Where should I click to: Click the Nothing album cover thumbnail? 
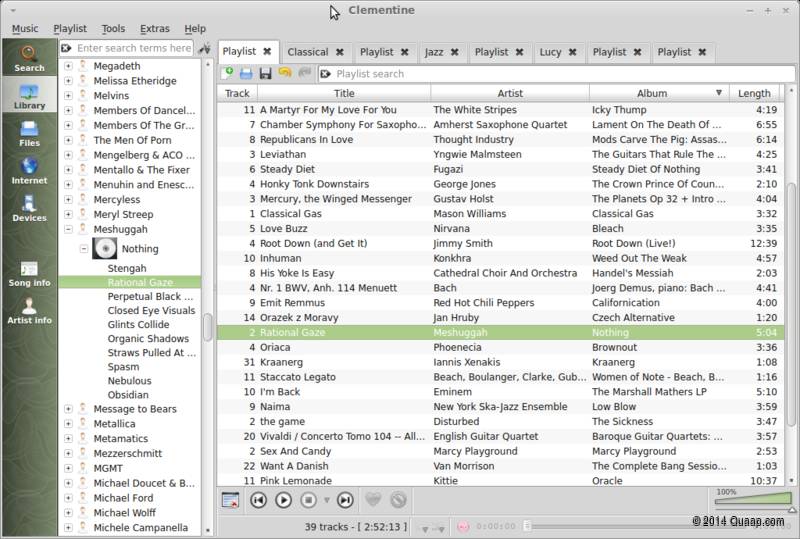[x=105, y=249]
